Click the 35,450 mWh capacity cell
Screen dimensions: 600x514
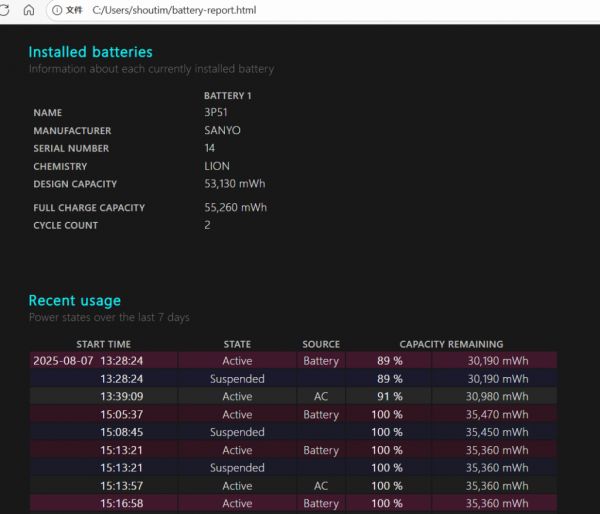tap(497, 433)
